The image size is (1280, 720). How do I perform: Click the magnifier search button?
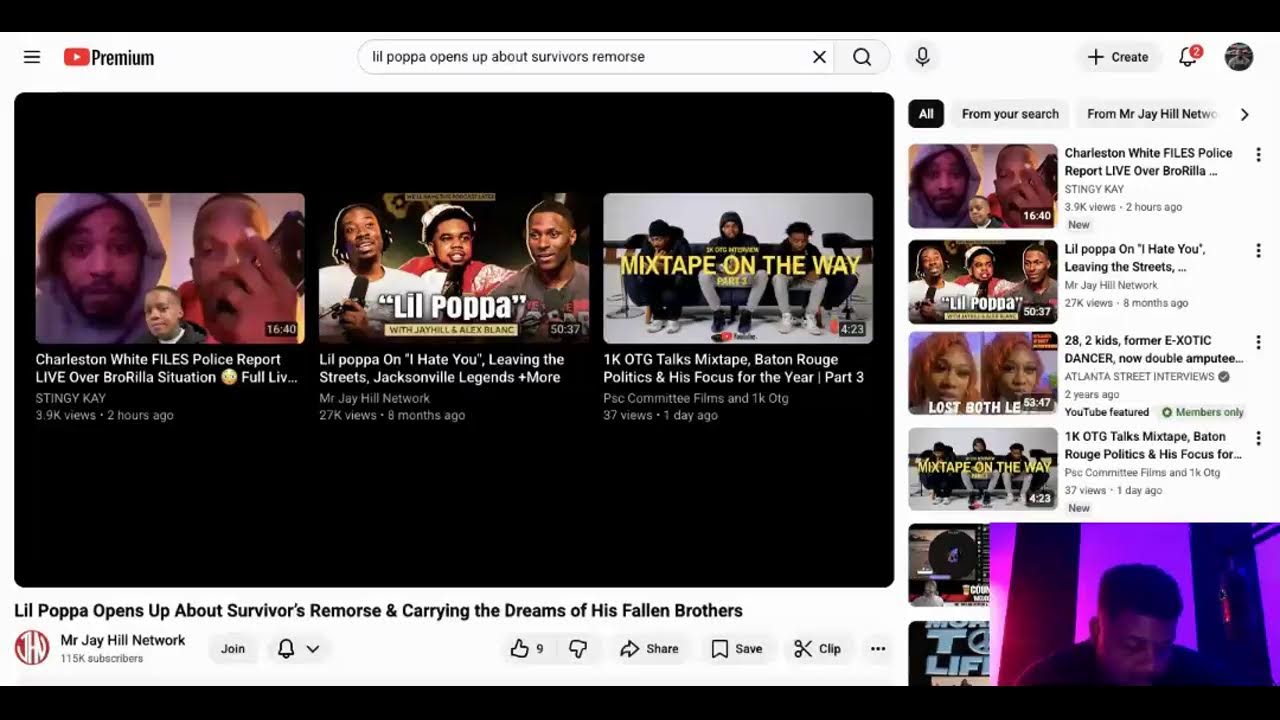point(862,57)
